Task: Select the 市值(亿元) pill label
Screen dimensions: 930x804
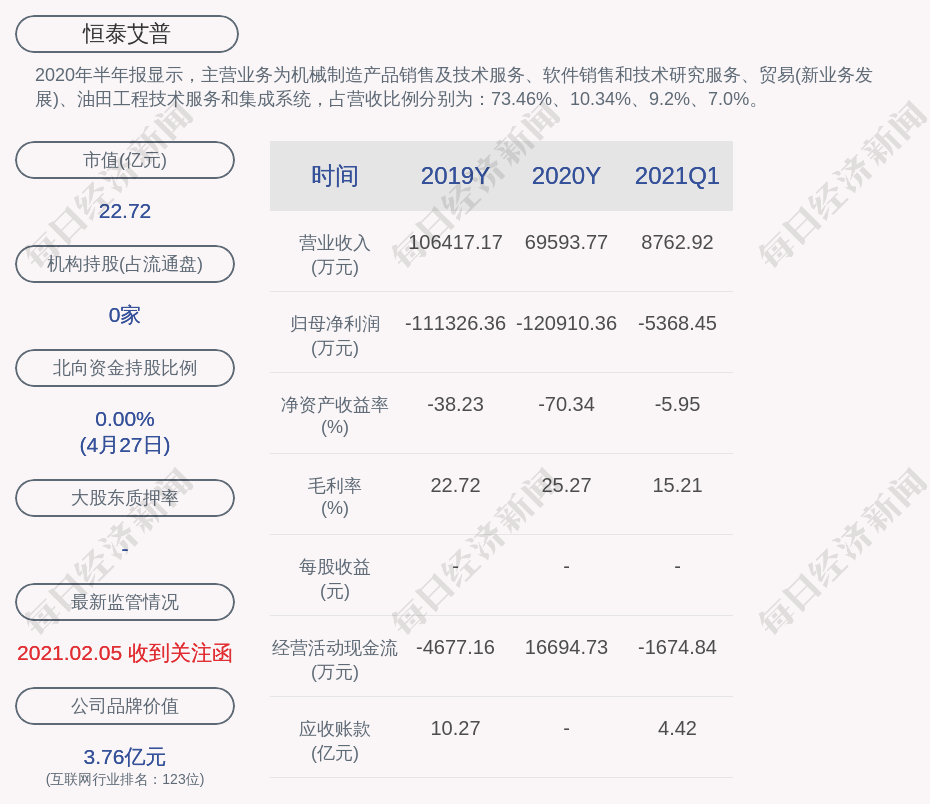Action: 125,160
